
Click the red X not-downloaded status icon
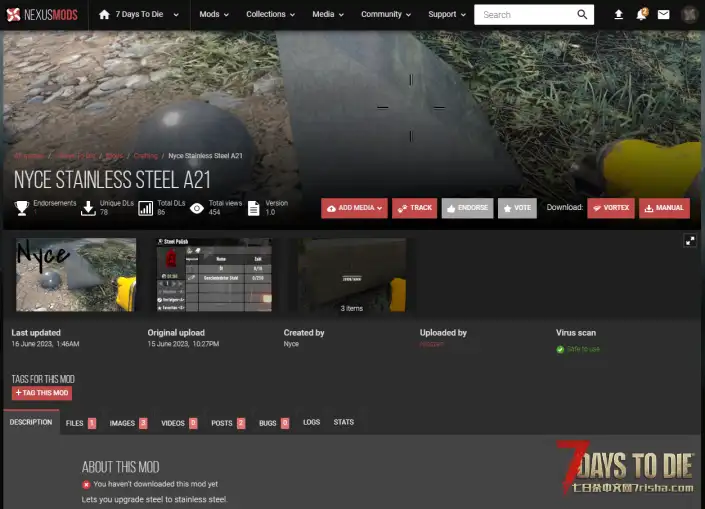(86, 485)
